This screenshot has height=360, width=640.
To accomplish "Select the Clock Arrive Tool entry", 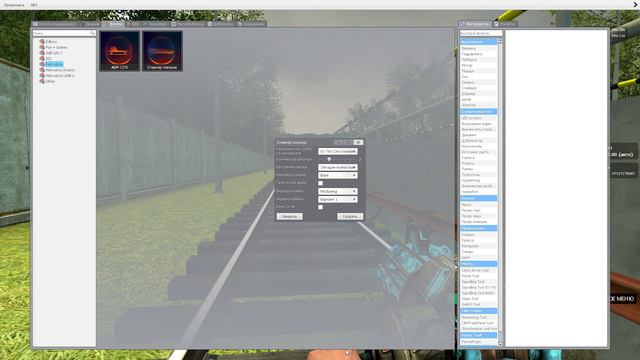I will point(478,270).
